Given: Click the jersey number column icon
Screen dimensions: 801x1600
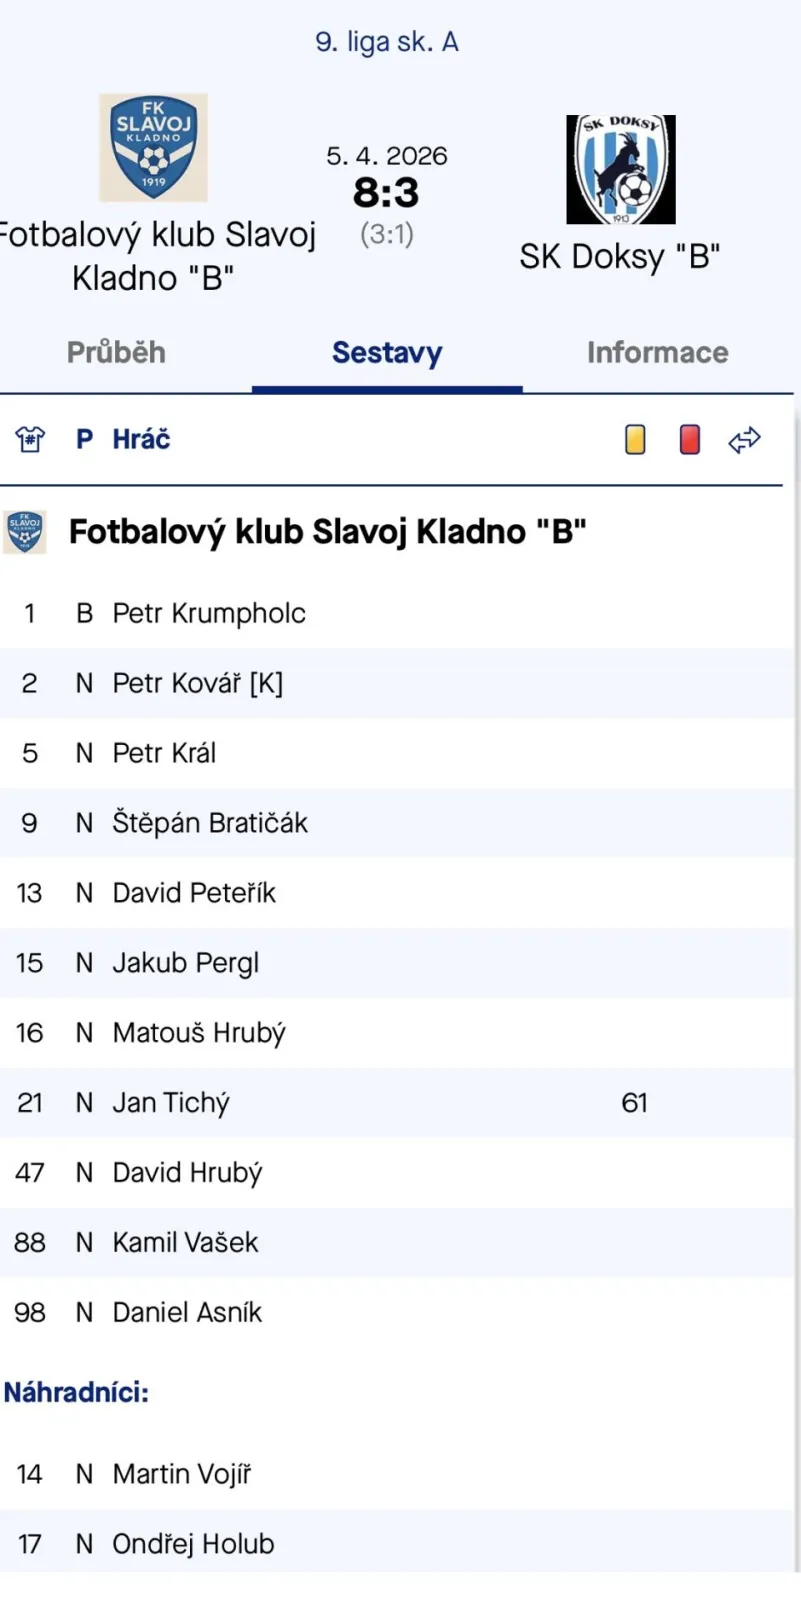Looking at the screenshot, I should (x=30, y=439).
